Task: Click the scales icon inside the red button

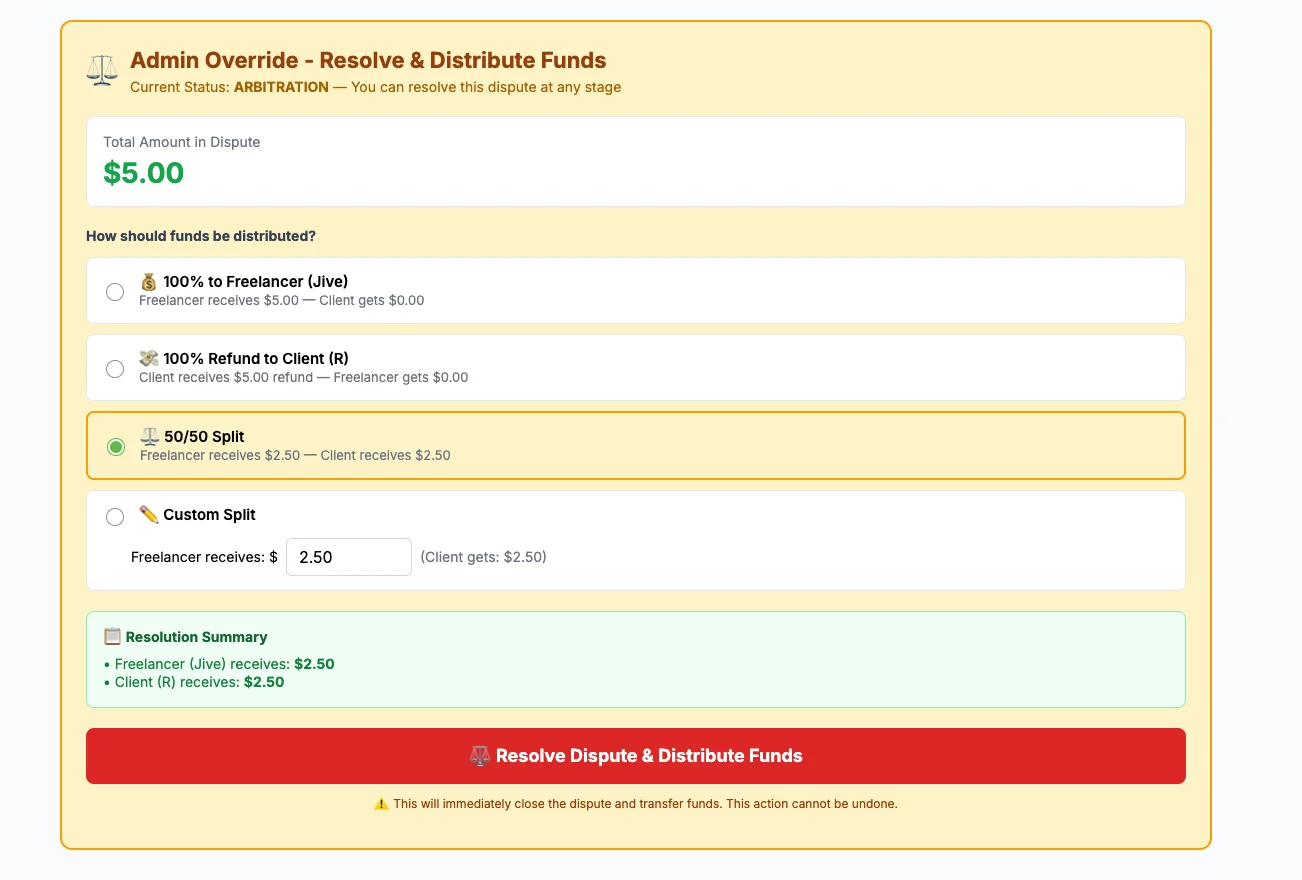Action: click(479, 756)
